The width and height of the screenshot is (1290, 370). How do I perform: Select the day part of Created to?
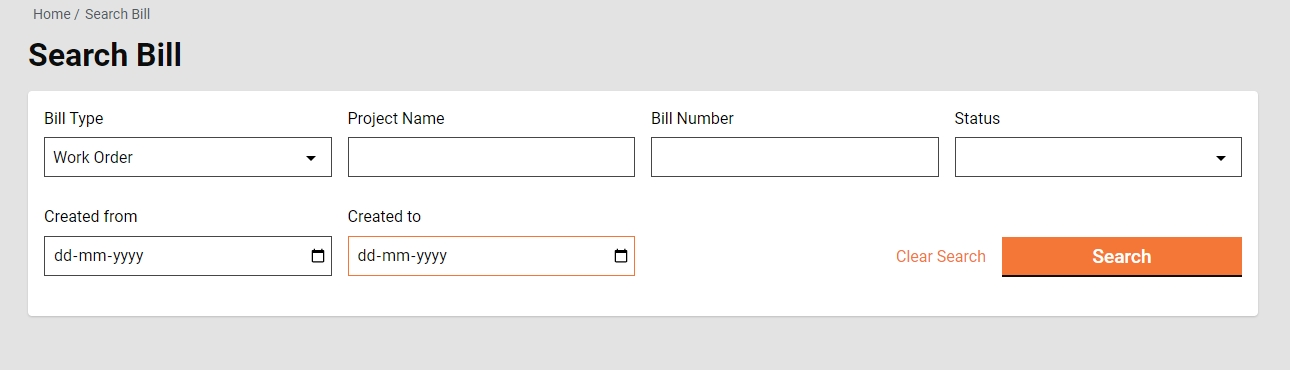point(366,256)
